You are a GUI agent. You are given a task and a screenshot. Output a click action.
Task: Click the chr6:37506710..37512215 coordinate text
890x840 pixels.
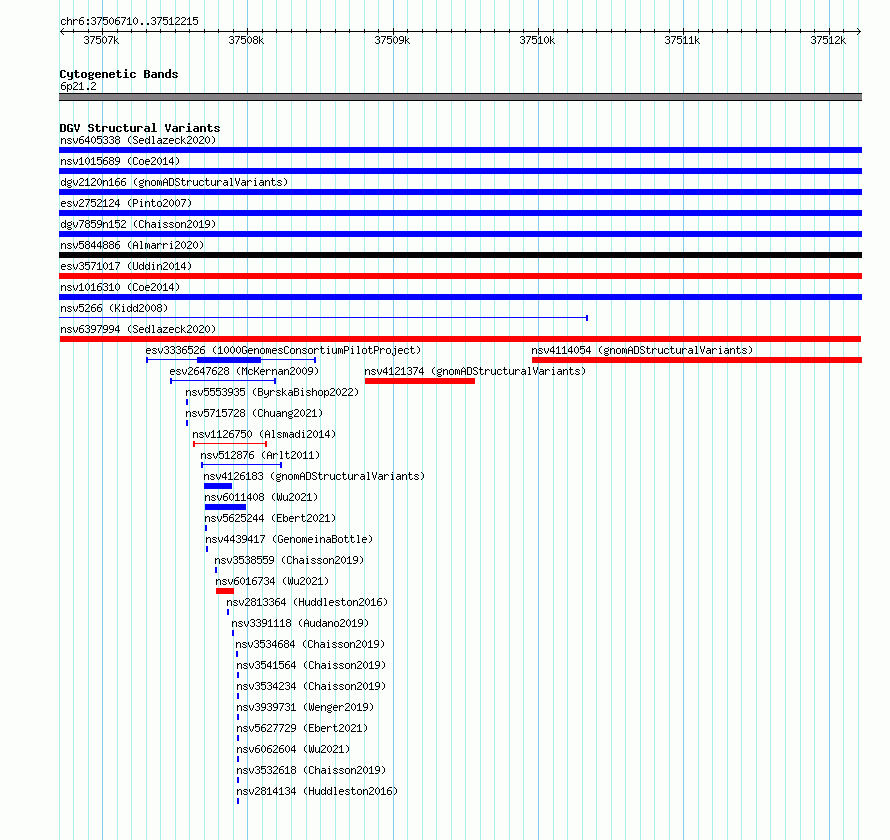129,22
